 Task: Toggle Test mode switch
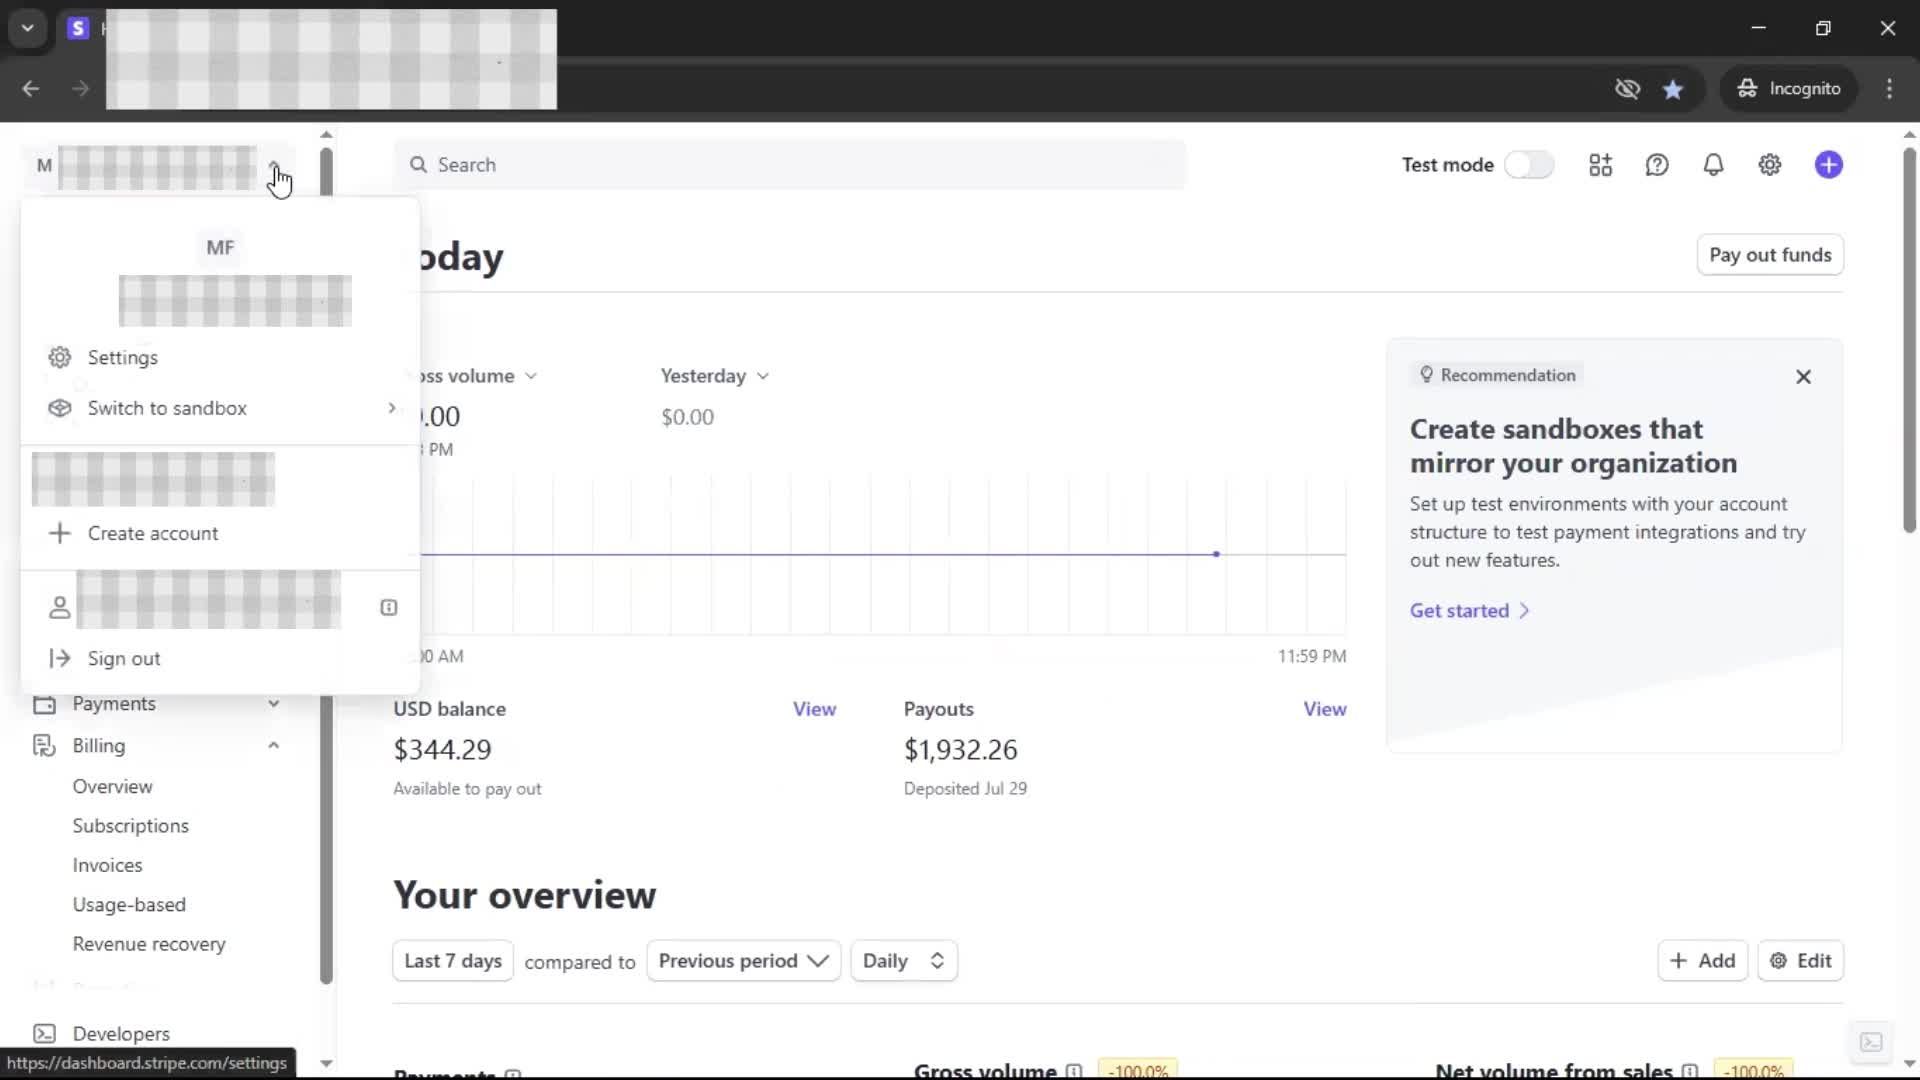click(1529, 165)
